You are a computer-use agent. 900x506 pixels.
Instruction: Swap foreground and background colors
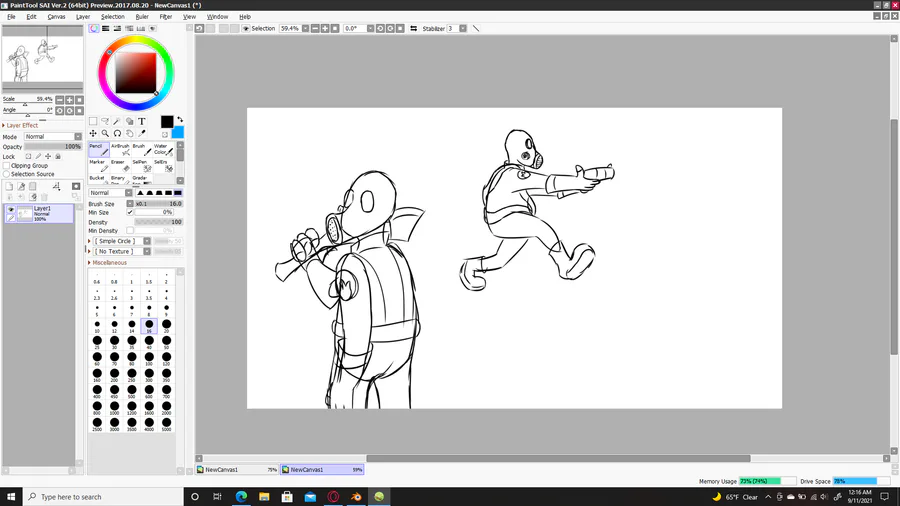pyautogui.click(x=180, y=119)
